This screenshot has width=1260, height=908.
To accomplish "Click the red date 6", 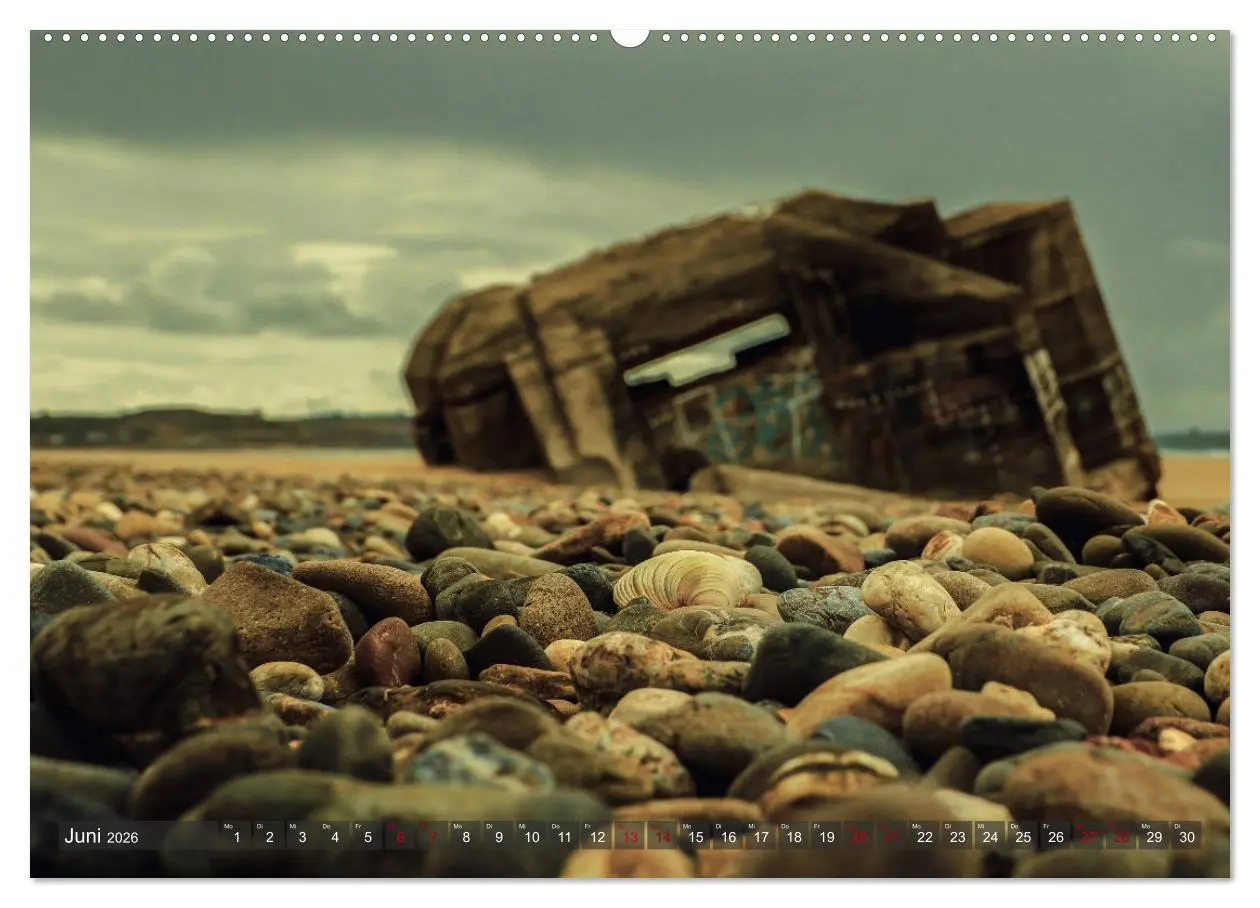I will pos(400,837).
